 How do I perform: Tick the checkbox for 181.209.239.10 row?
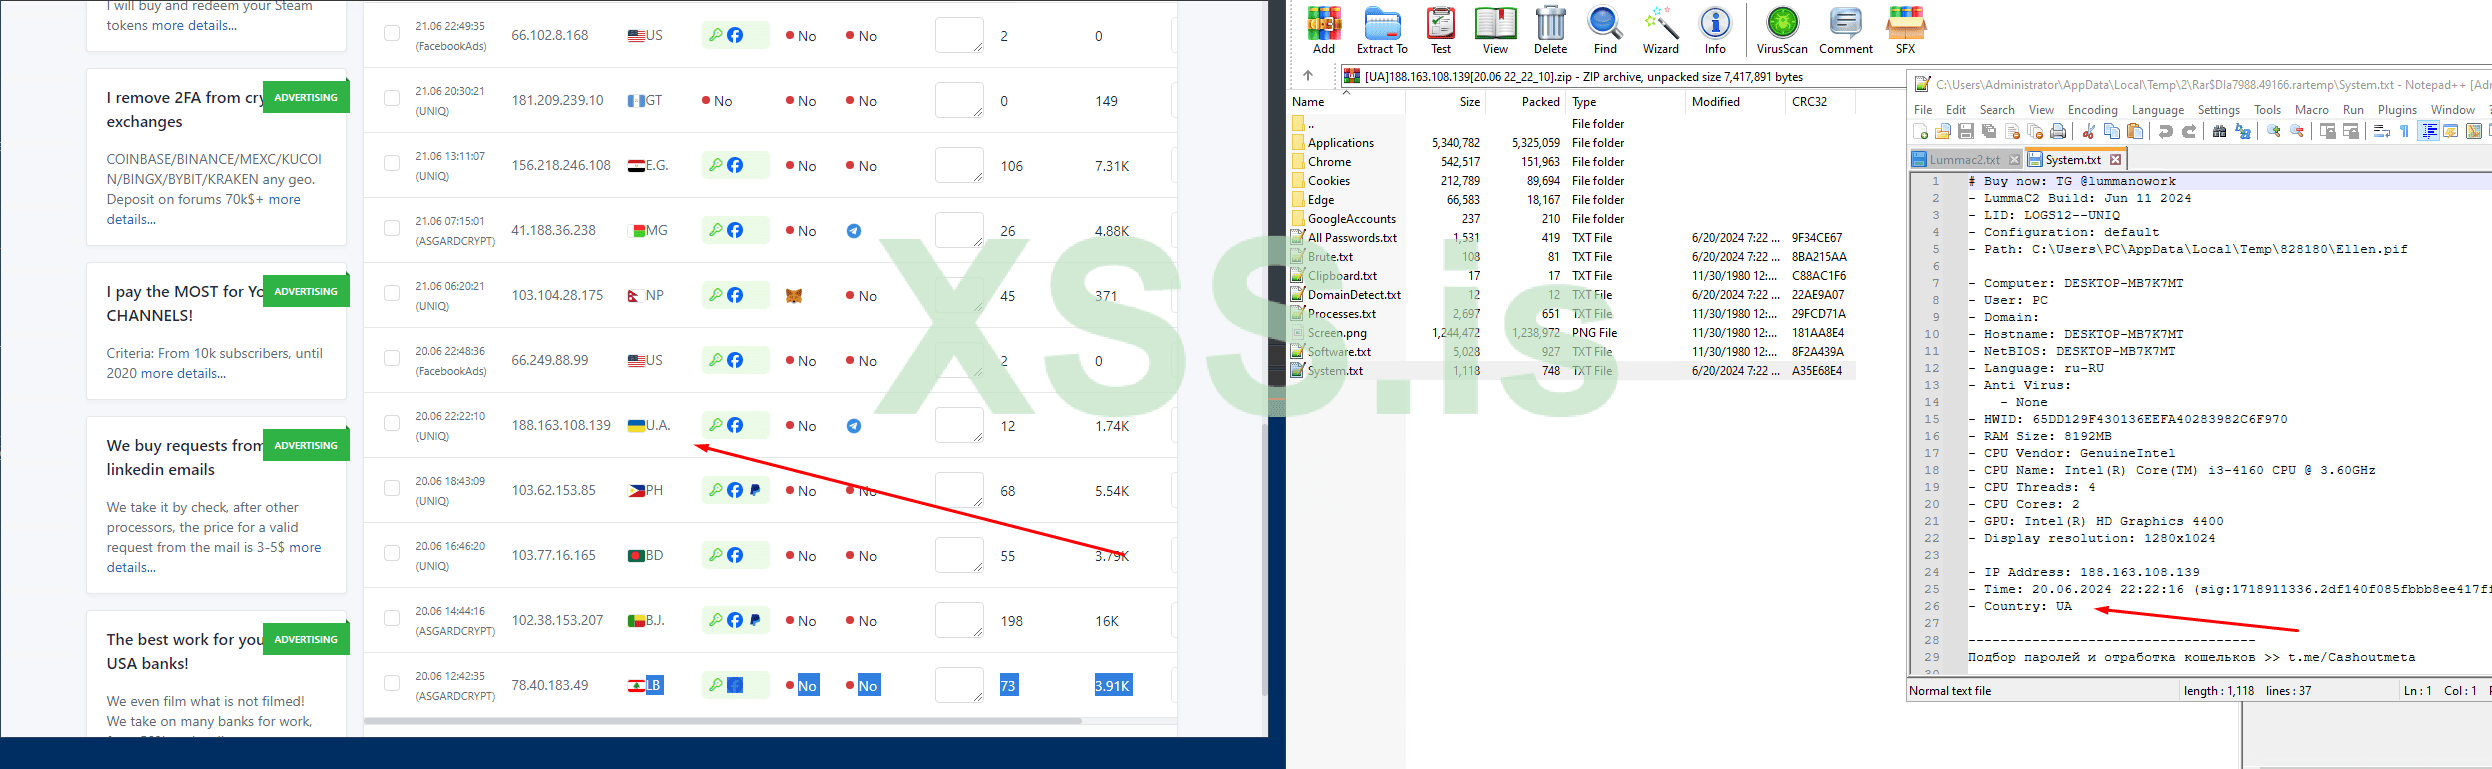pyautogui.click(x=392, y=99)
